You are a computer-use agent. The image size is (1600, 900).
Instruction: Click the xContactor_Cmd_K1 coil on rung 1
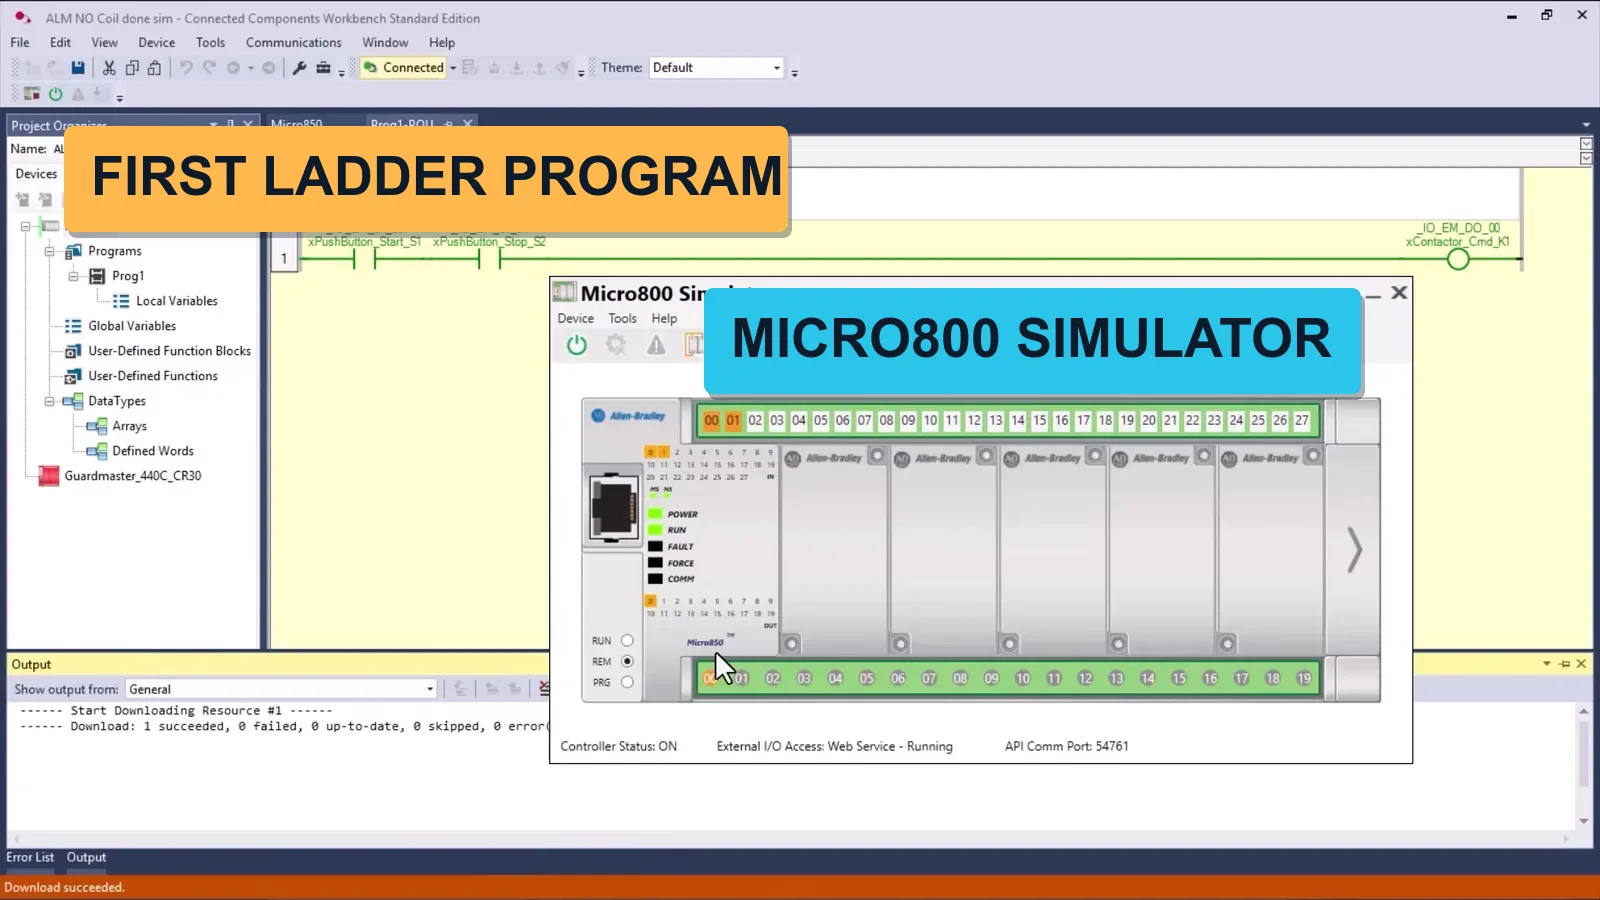point(1458,259)
